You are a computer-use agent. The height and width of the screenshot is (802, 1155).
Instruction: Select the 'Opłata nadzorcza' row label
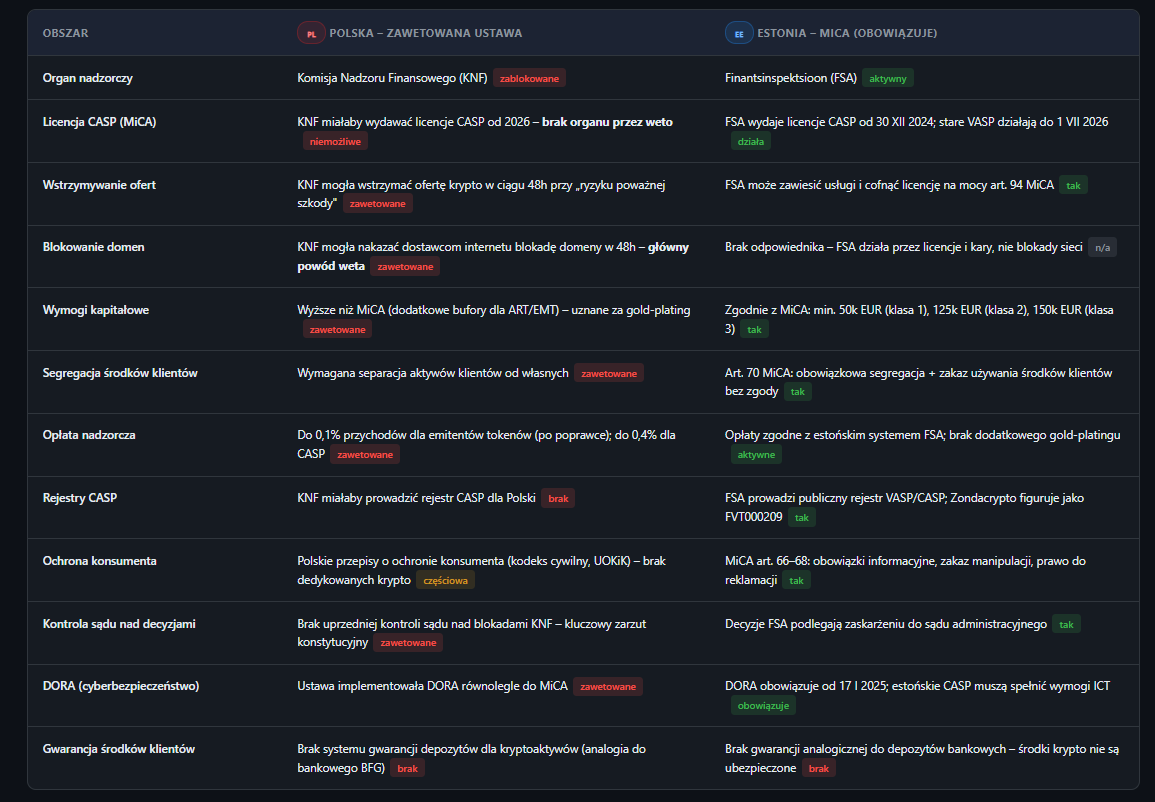(x=89, y=435)
